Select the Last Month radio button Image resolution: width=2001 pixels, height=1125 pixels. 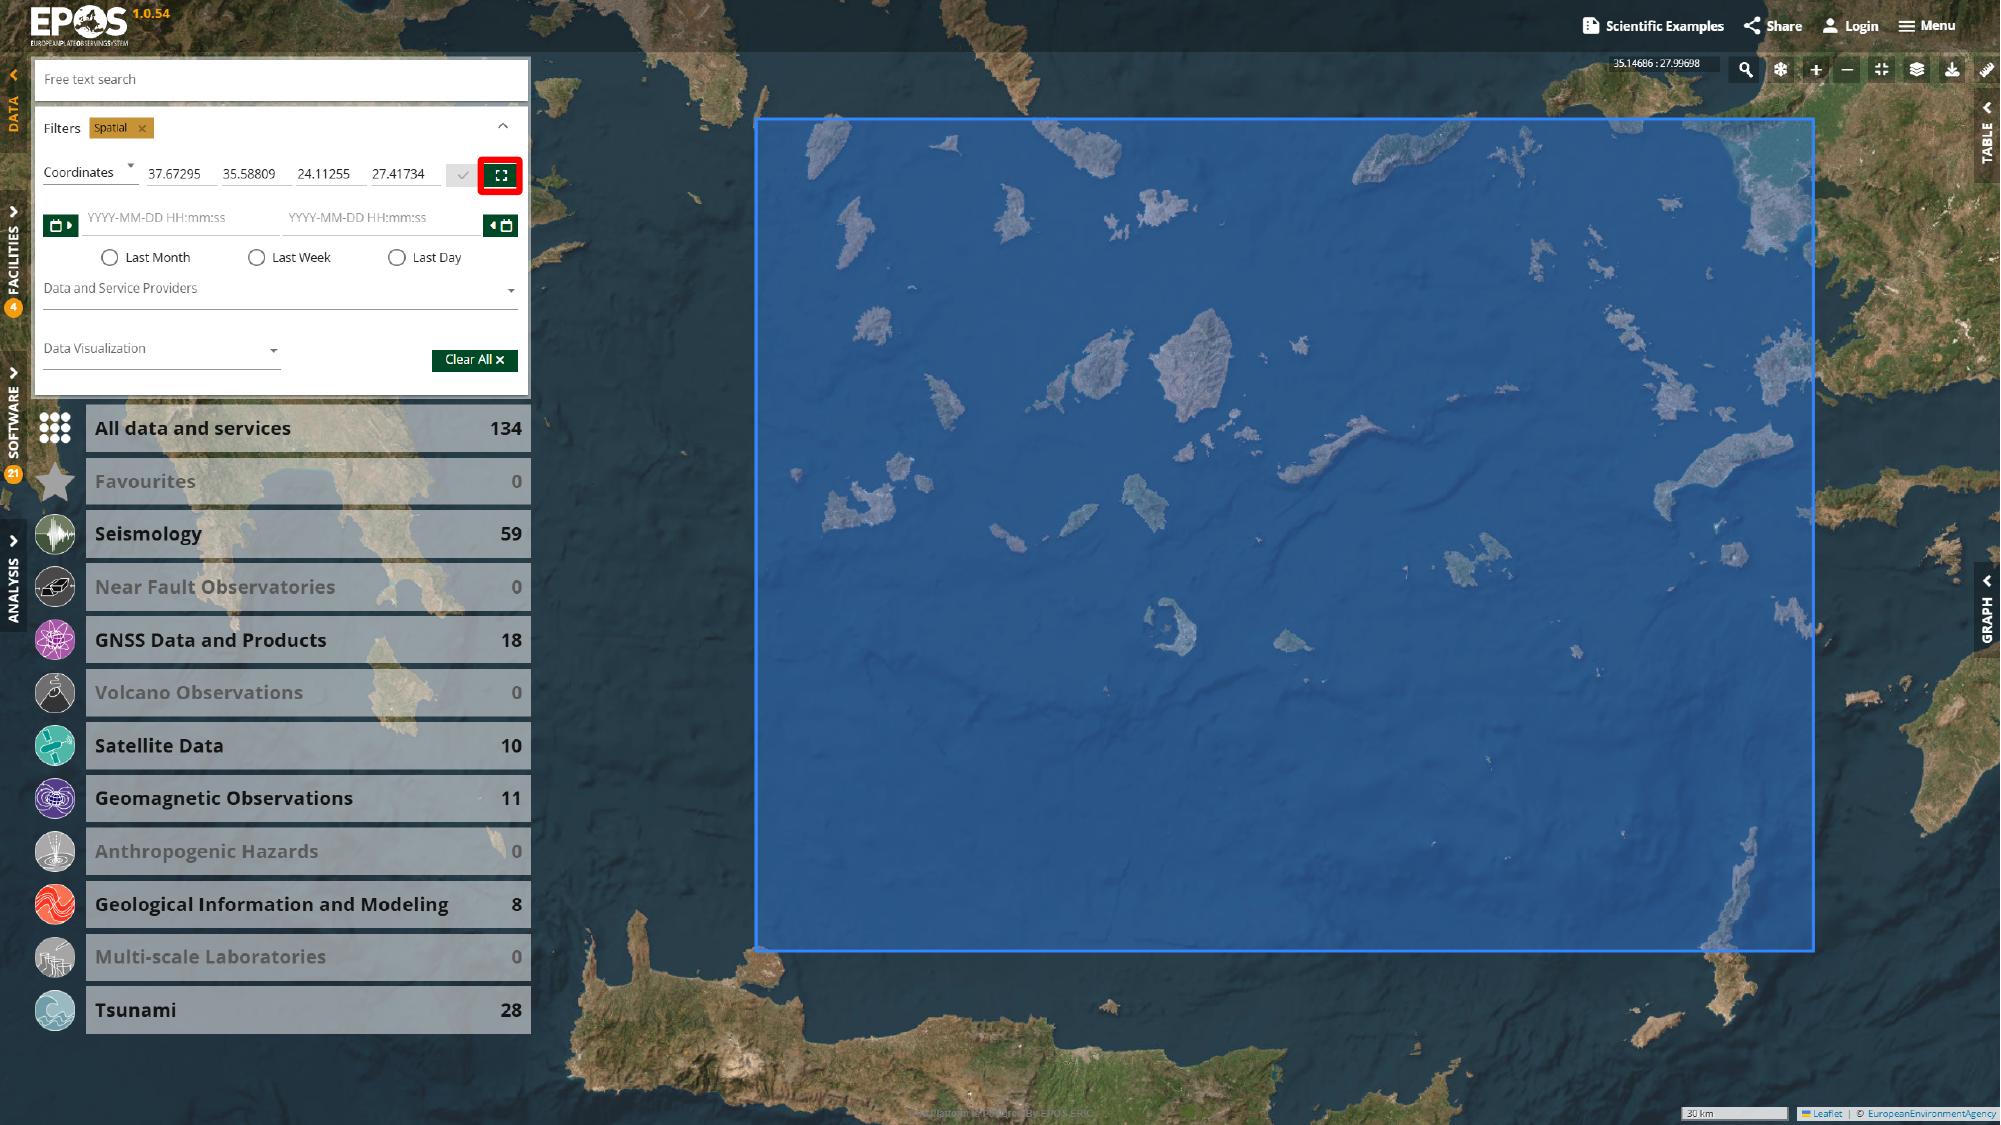[x=109, y=257]
